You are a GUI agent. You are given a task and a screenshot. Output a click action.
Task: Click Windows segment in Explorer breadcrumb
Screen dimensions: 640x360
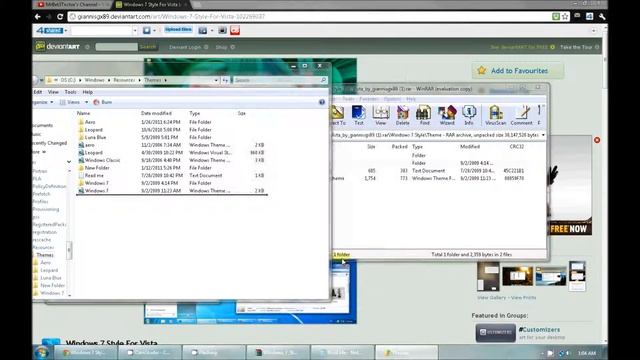[94, 80]
